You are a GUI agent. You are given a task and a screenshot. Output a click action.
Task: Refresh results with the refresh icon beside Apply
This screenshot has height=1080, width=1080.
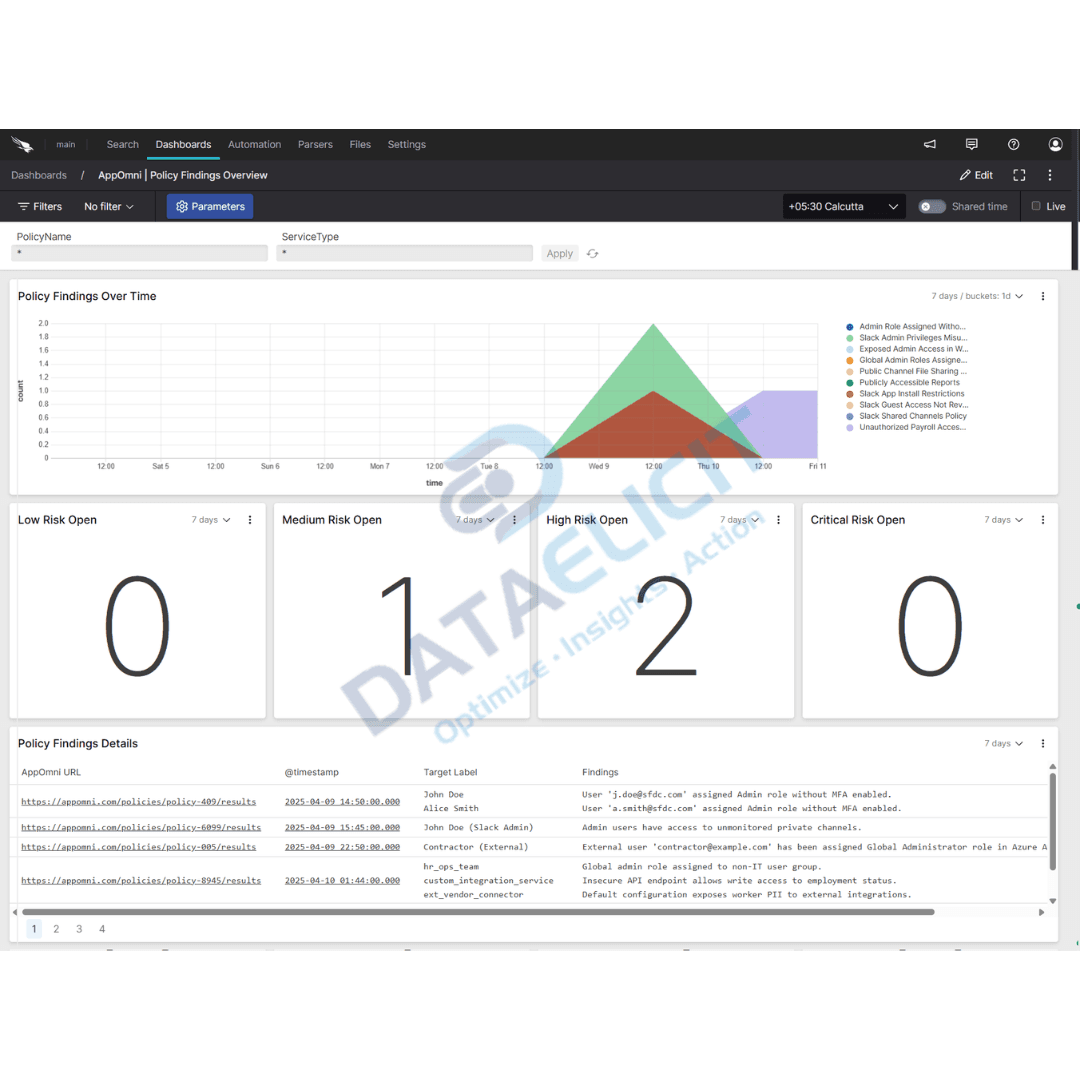click(x=592, y=253)
